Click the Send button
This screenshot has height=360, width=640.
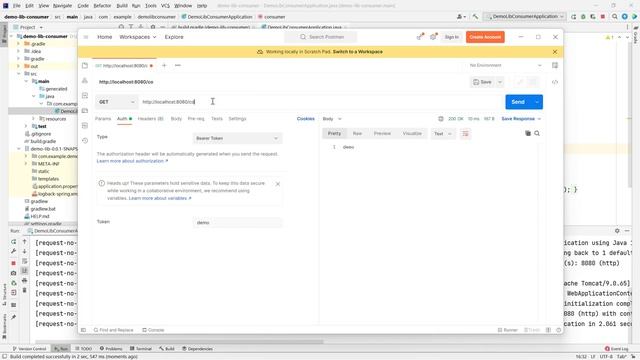coord(518,102)
